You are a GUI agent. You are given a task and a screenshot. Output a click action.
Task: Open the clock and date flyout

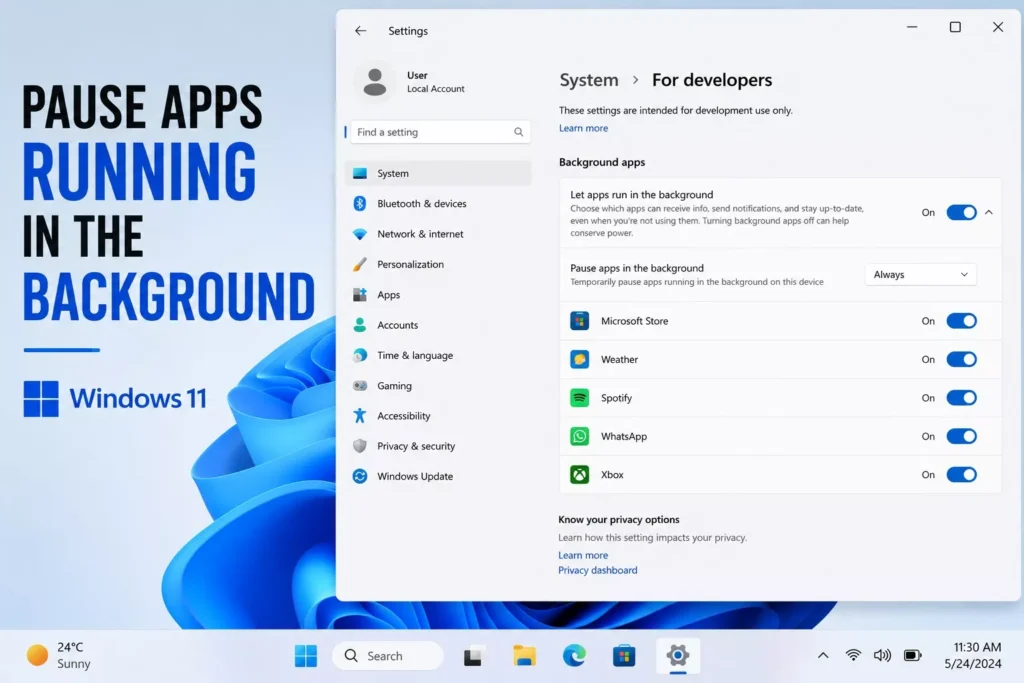(972, 655)
